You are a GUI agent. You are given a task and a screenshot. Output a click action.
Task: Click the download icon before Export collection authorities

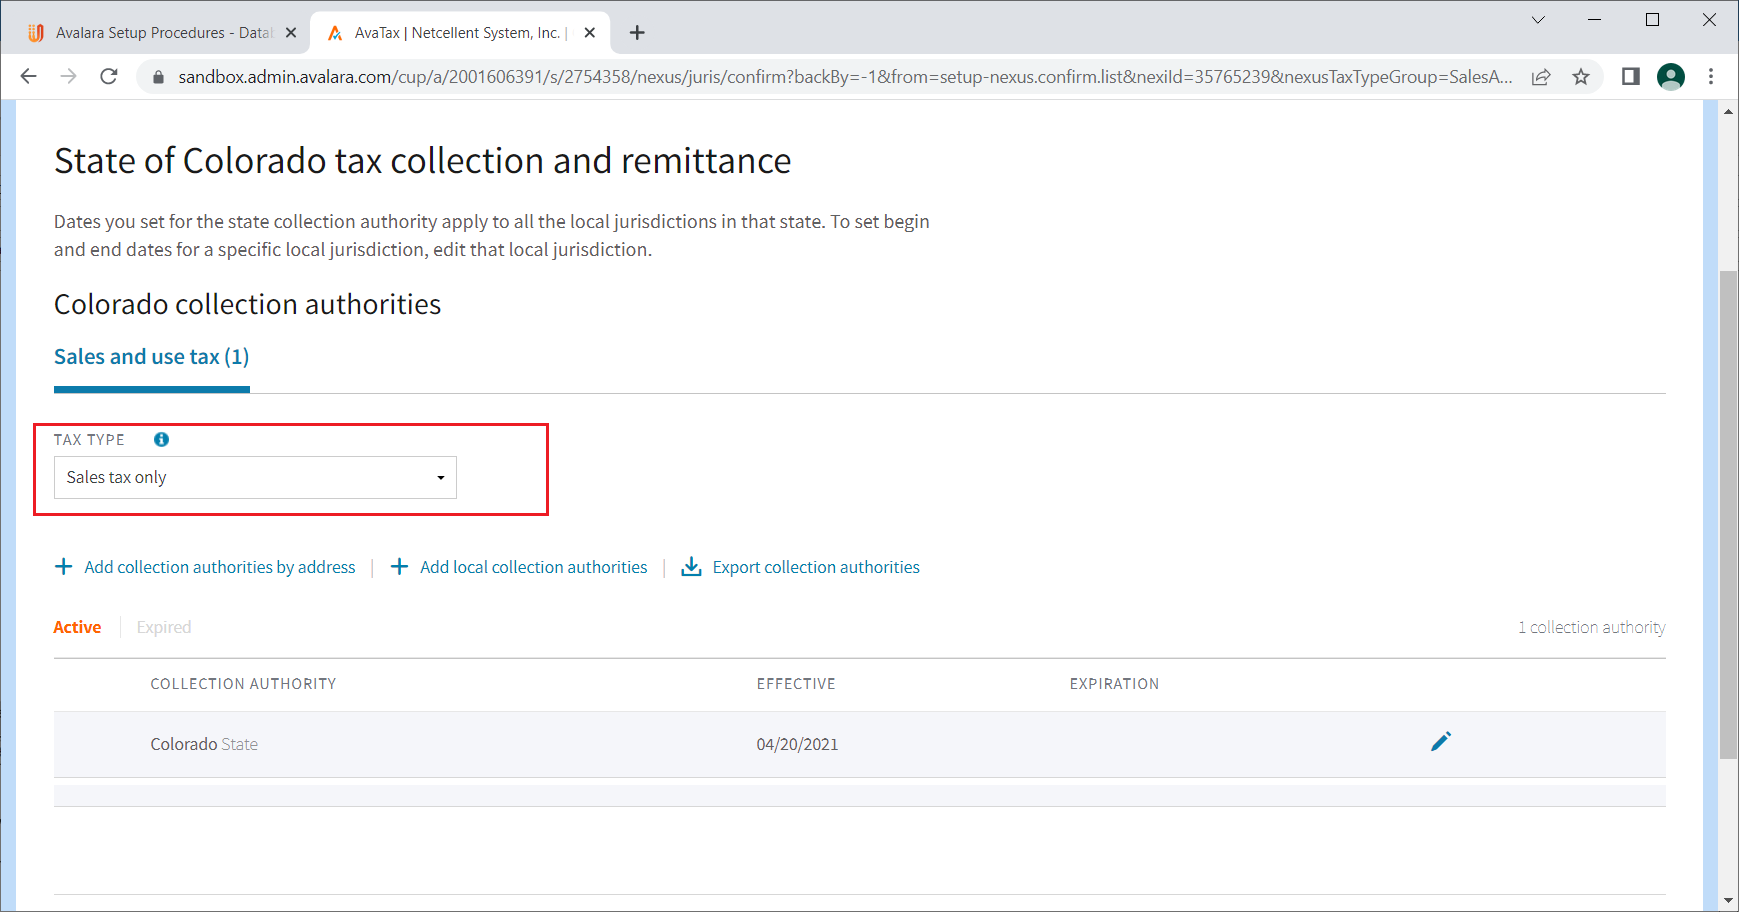691,567
